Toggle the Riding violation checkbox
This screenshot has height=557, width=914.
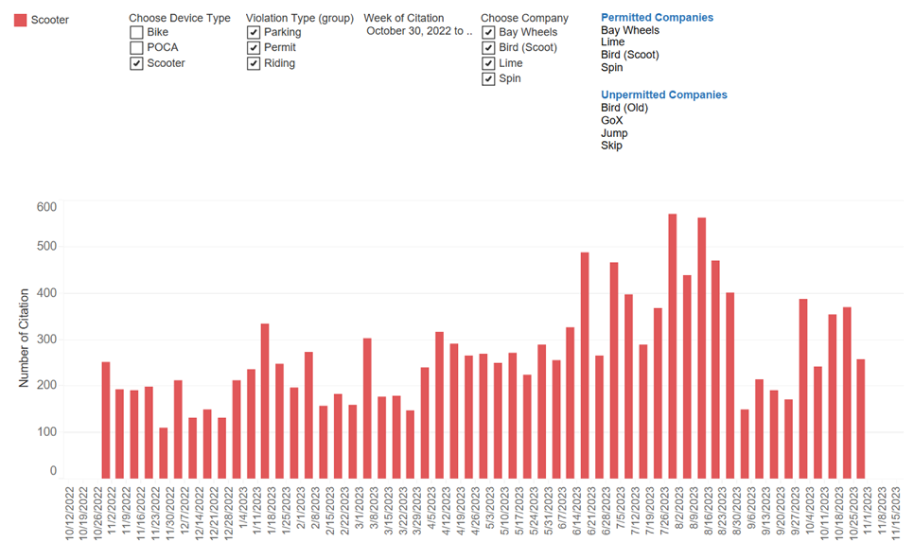click(254, 64)
